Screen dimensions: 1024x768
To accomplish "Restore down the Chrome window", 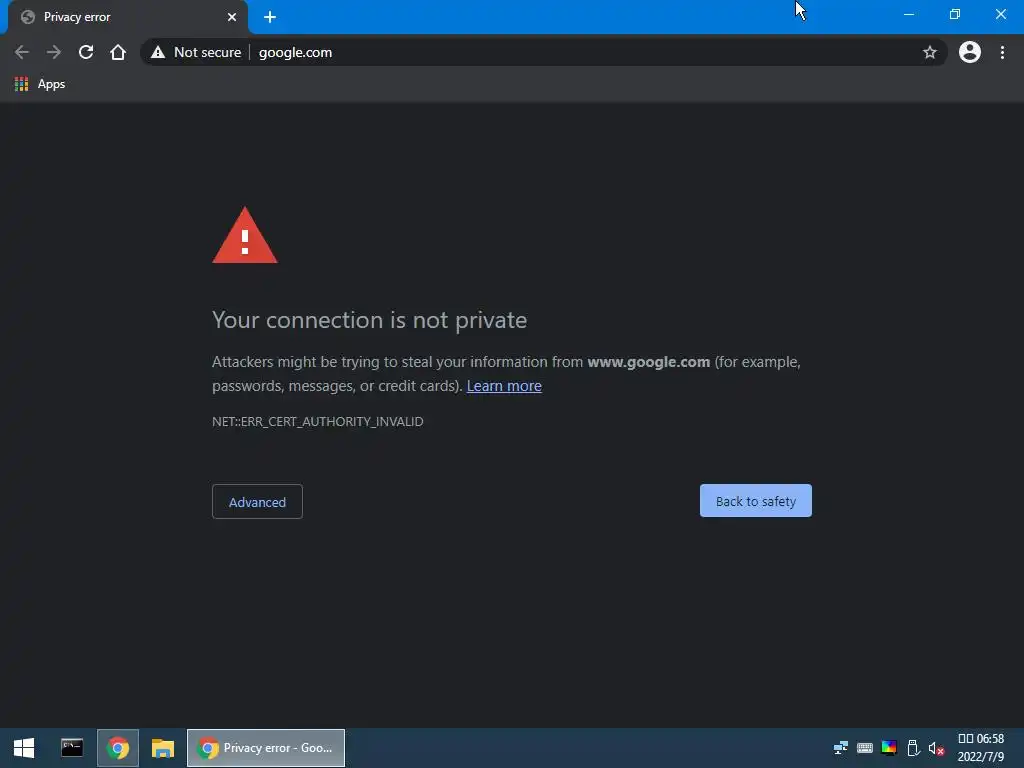I will click(954, 14).
